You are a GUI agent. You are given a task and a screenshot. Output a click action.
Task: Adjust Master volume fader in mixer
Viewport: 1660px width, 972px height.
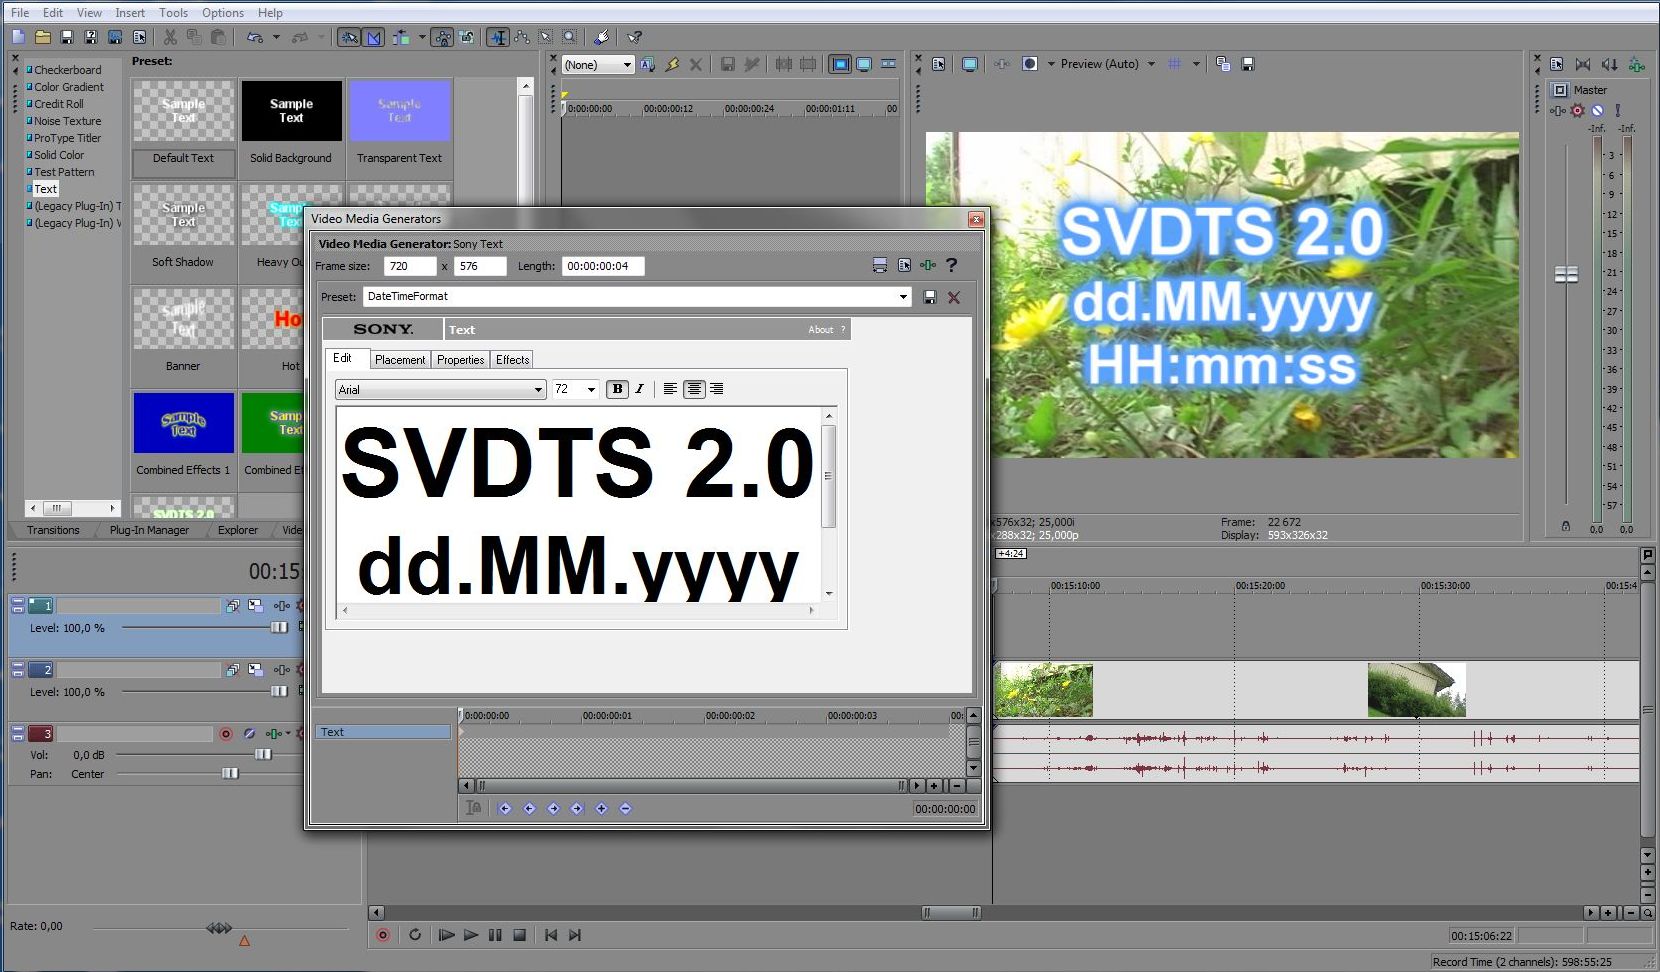(1566, 275)
